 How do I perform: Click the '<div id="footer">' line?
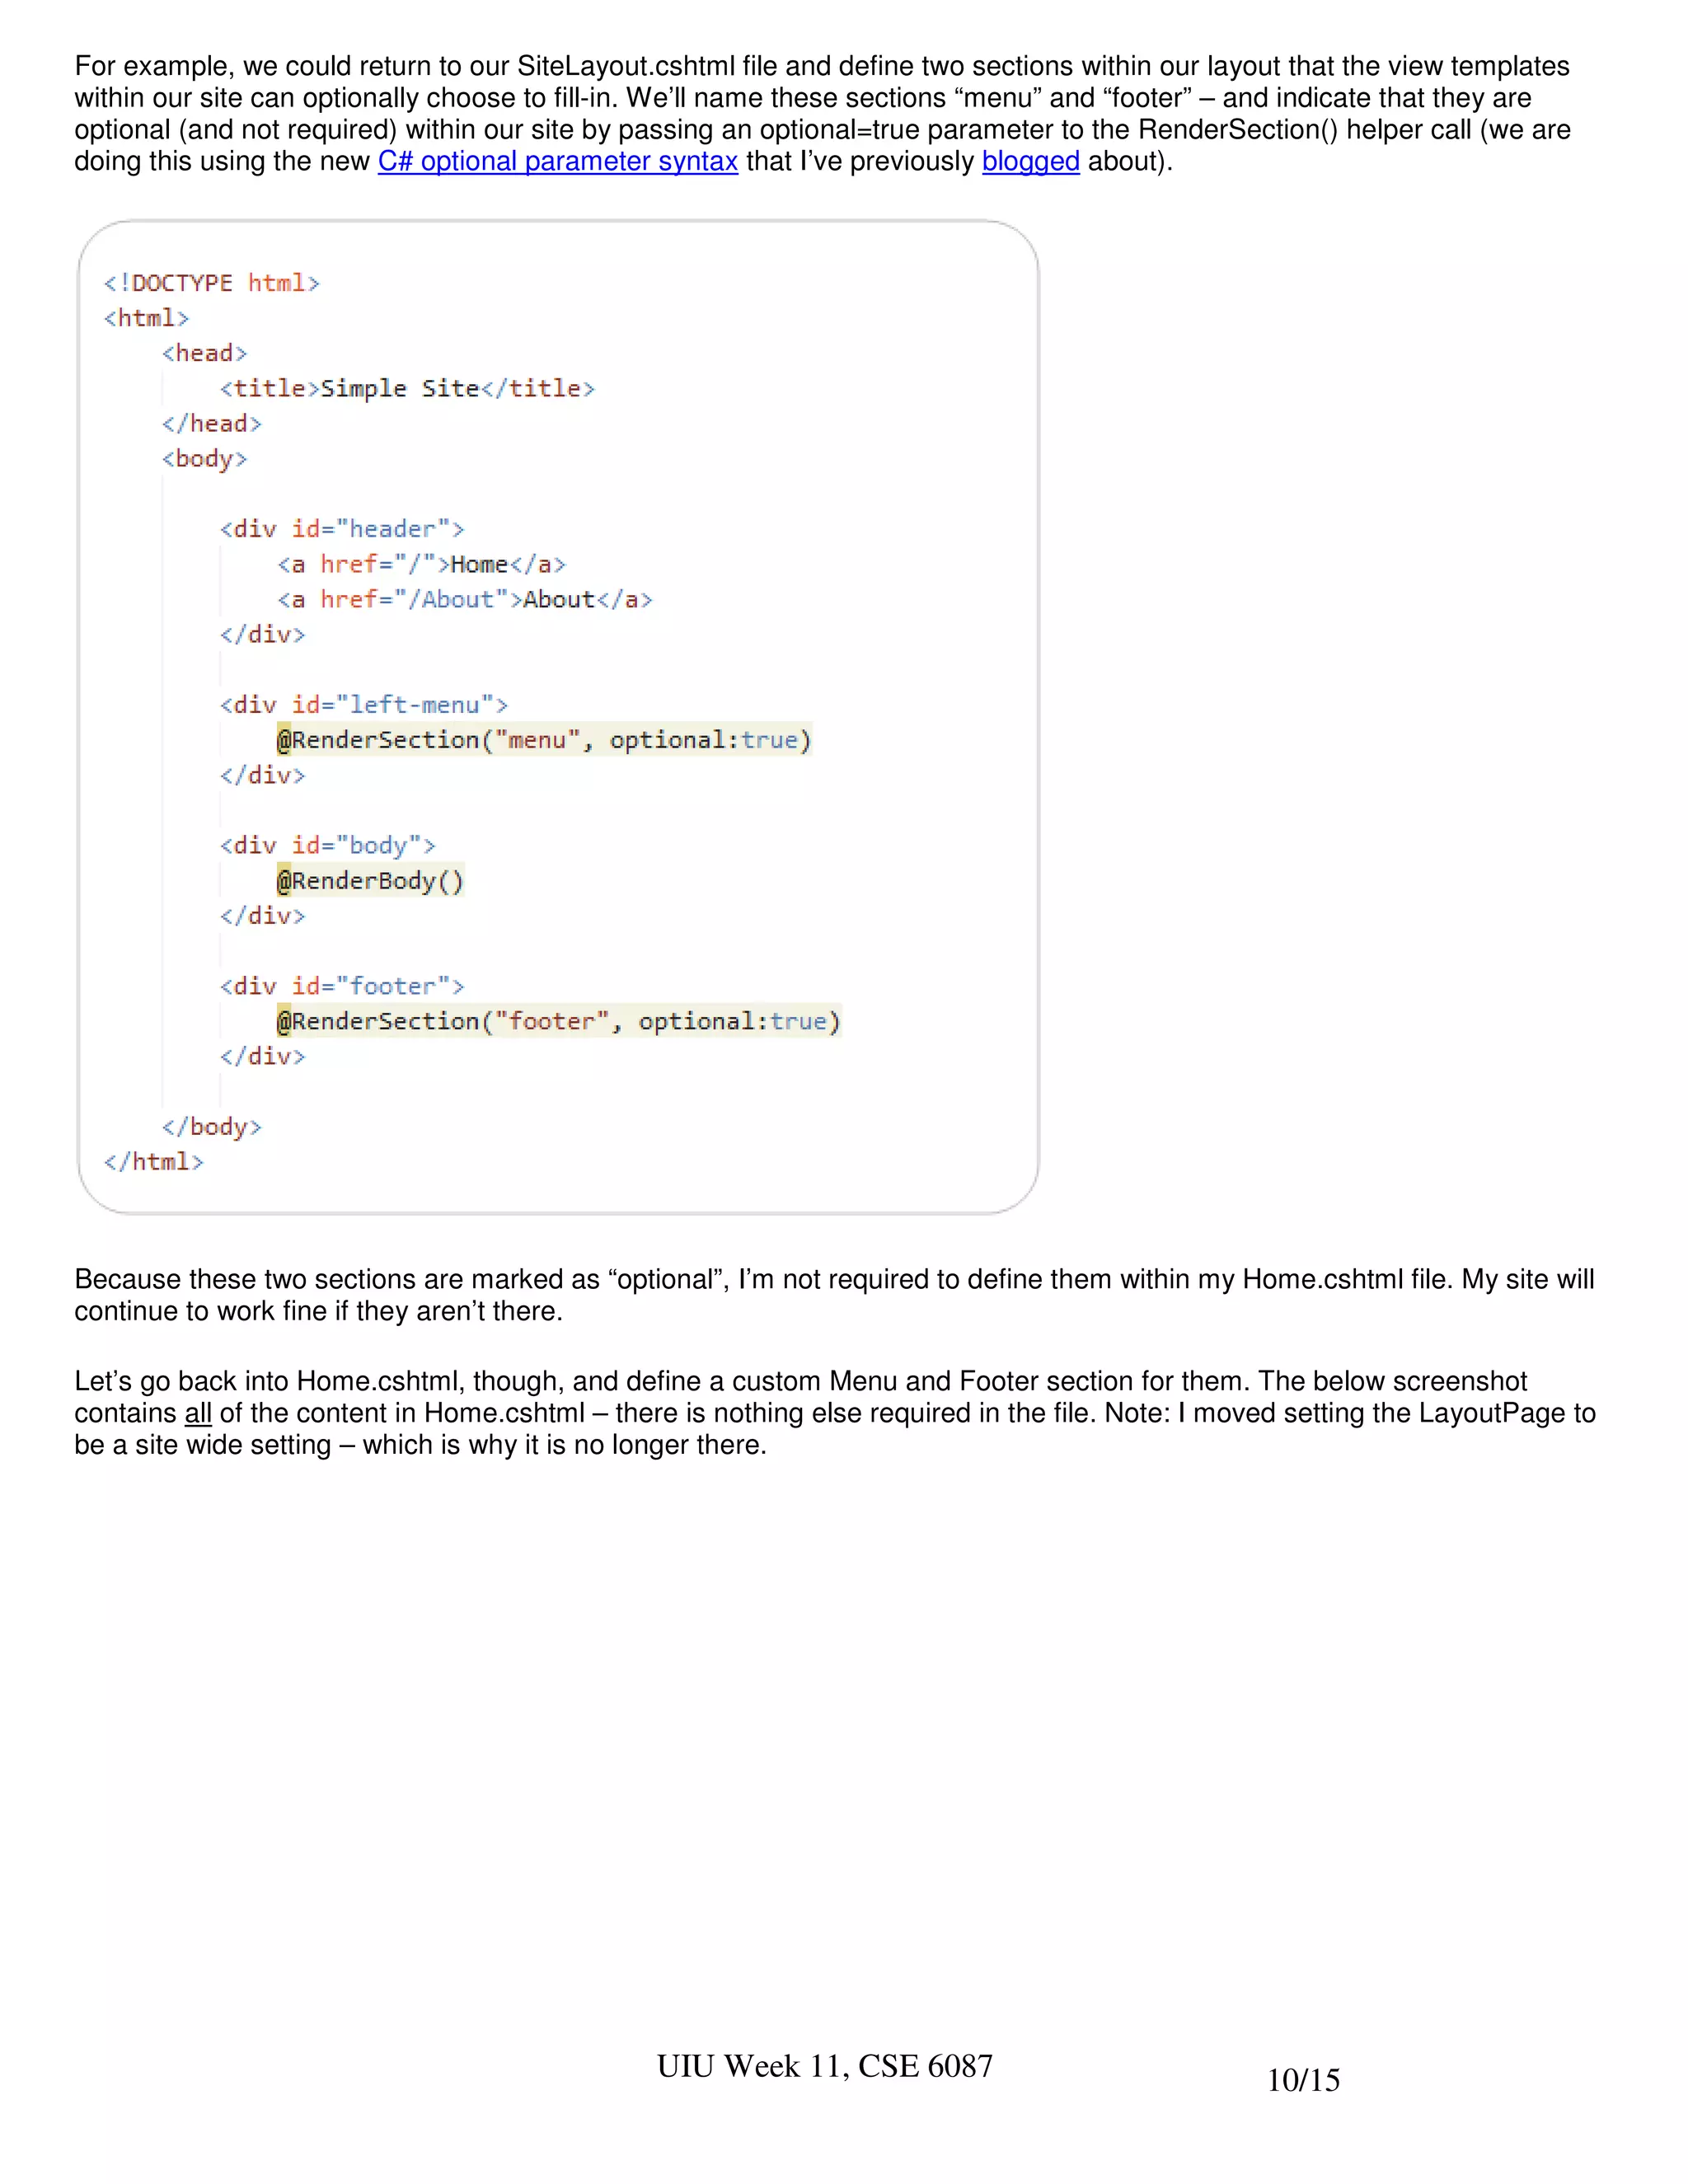(342, 986)
